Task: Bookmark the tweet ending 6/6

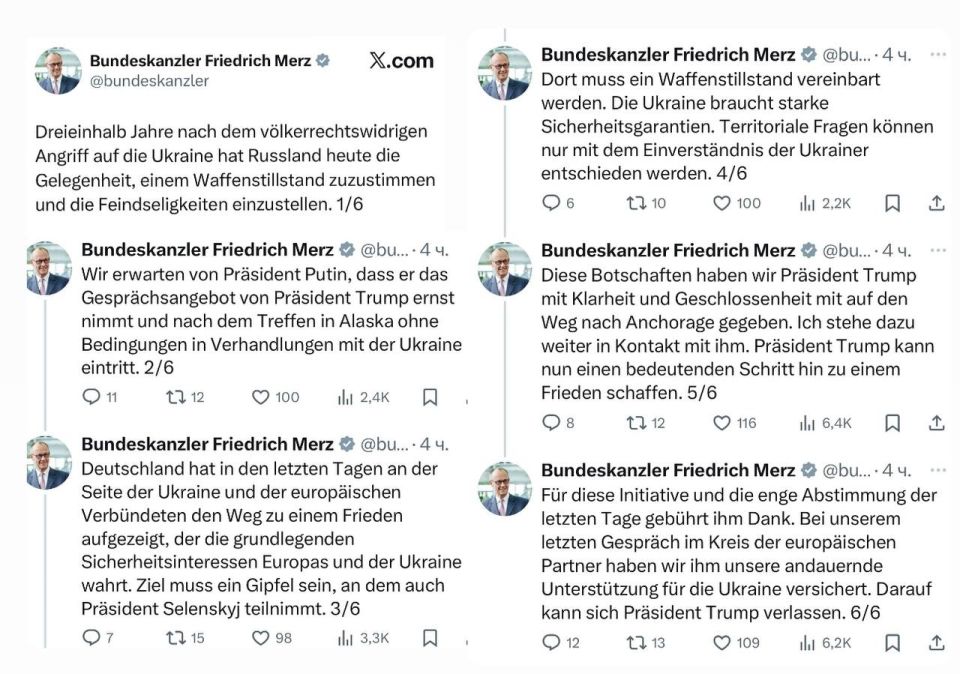Action: (892, 642)
